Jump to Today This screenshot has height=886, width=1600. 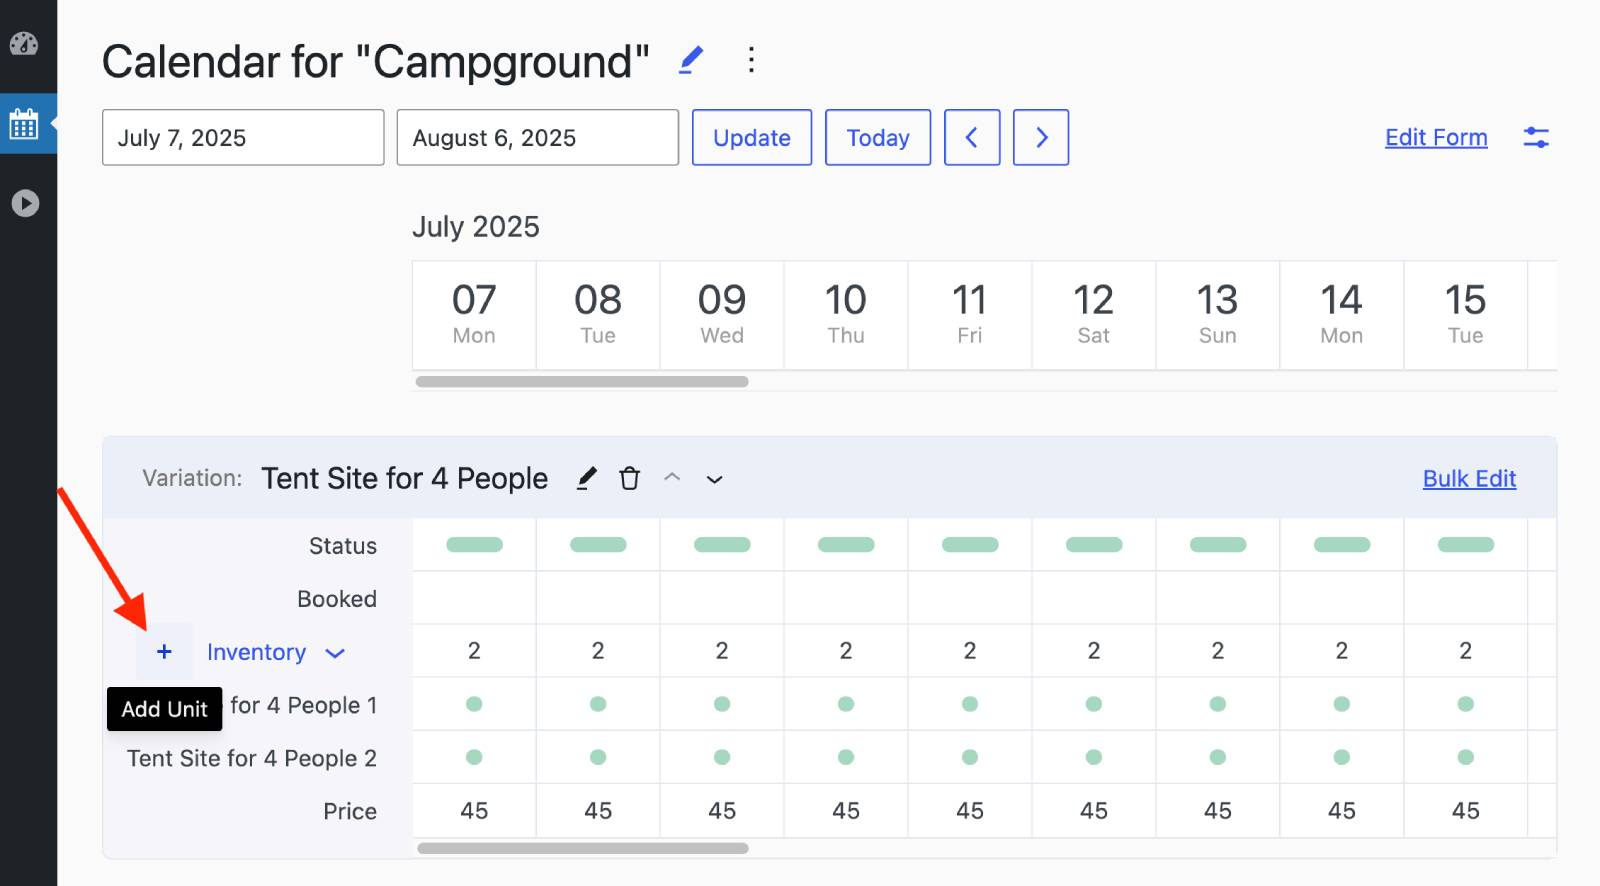(x=878, y=137)
